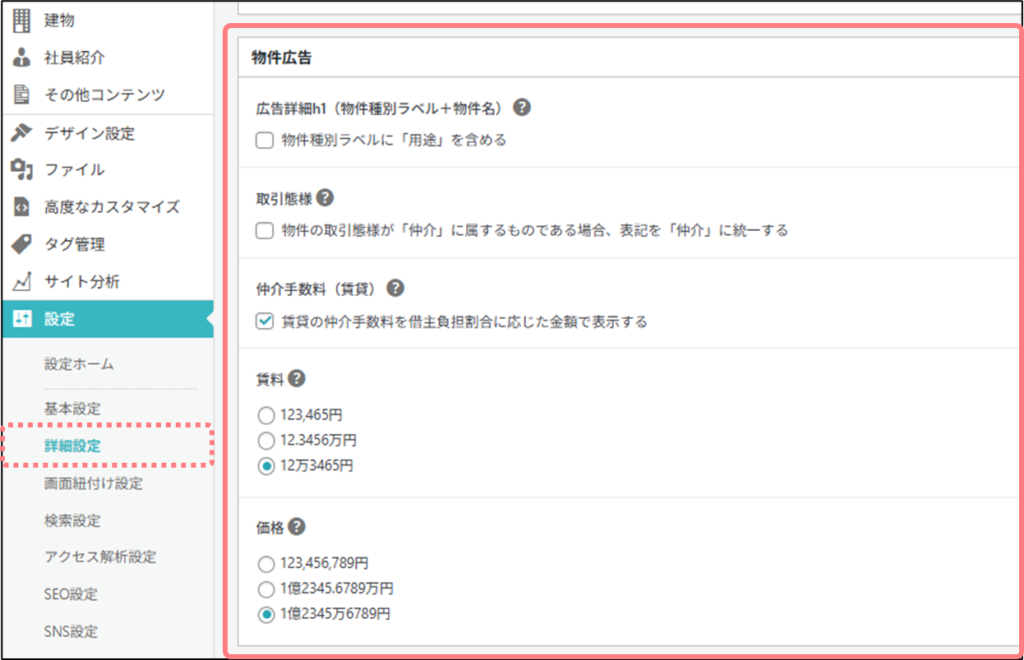
Task: Check the 表記を「仲介」に統一する checkbox
Action: 265,231
